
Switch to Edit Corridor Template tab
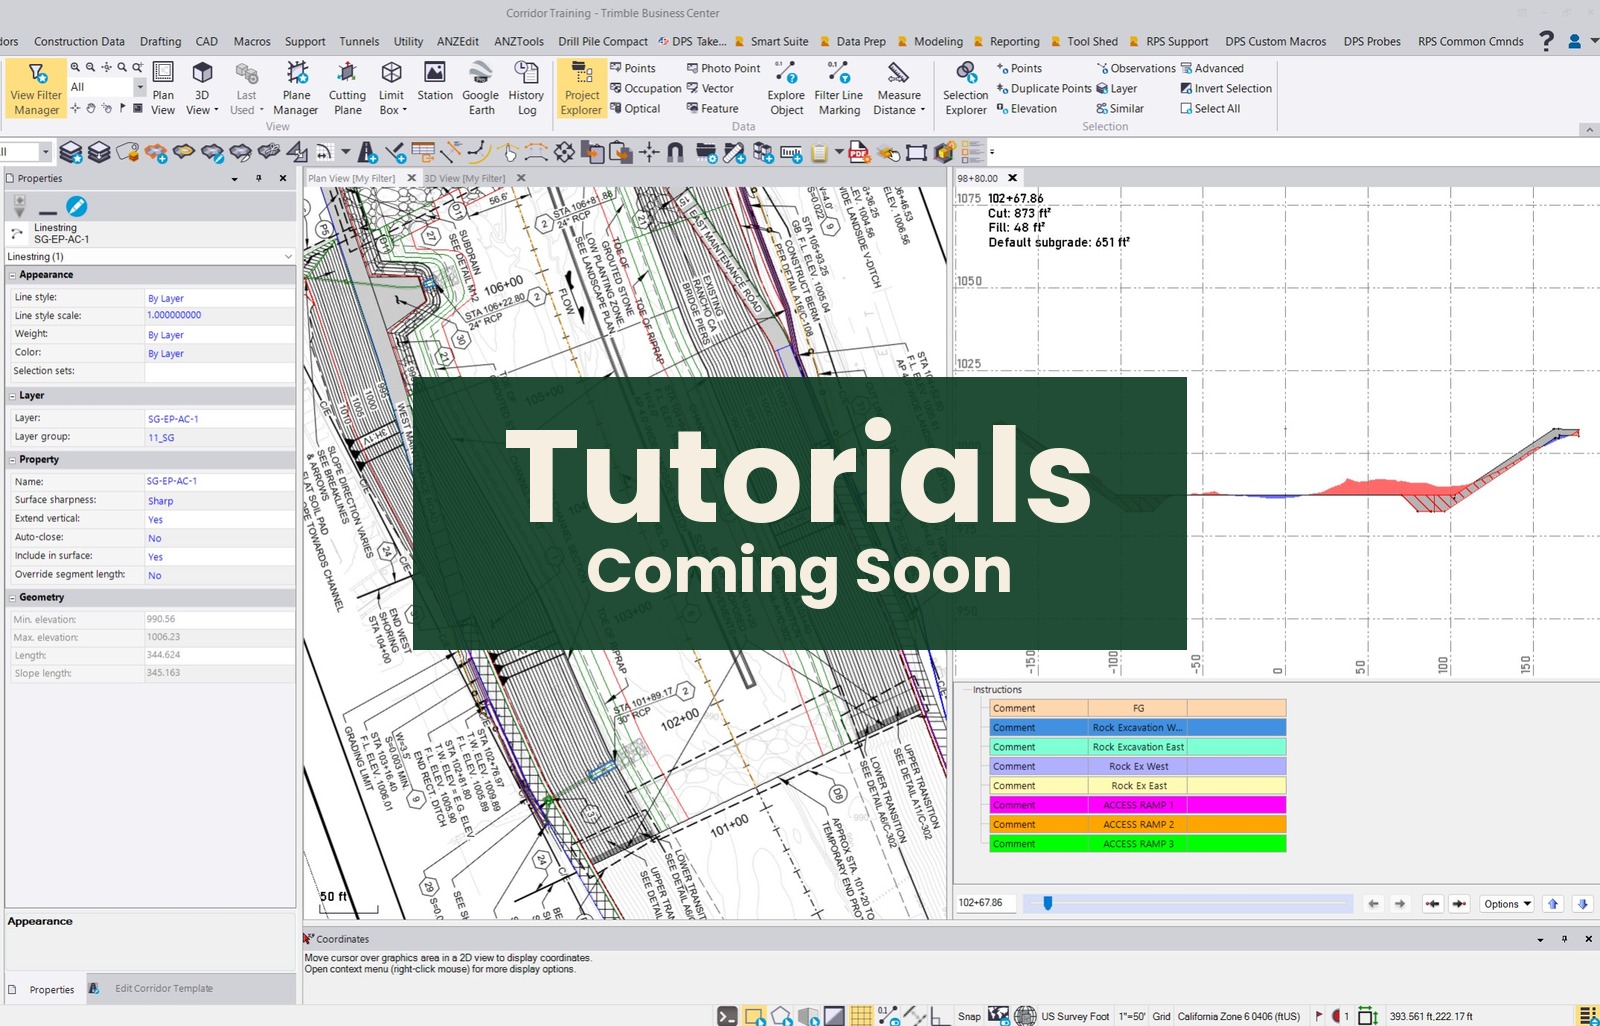click(163, 988)
